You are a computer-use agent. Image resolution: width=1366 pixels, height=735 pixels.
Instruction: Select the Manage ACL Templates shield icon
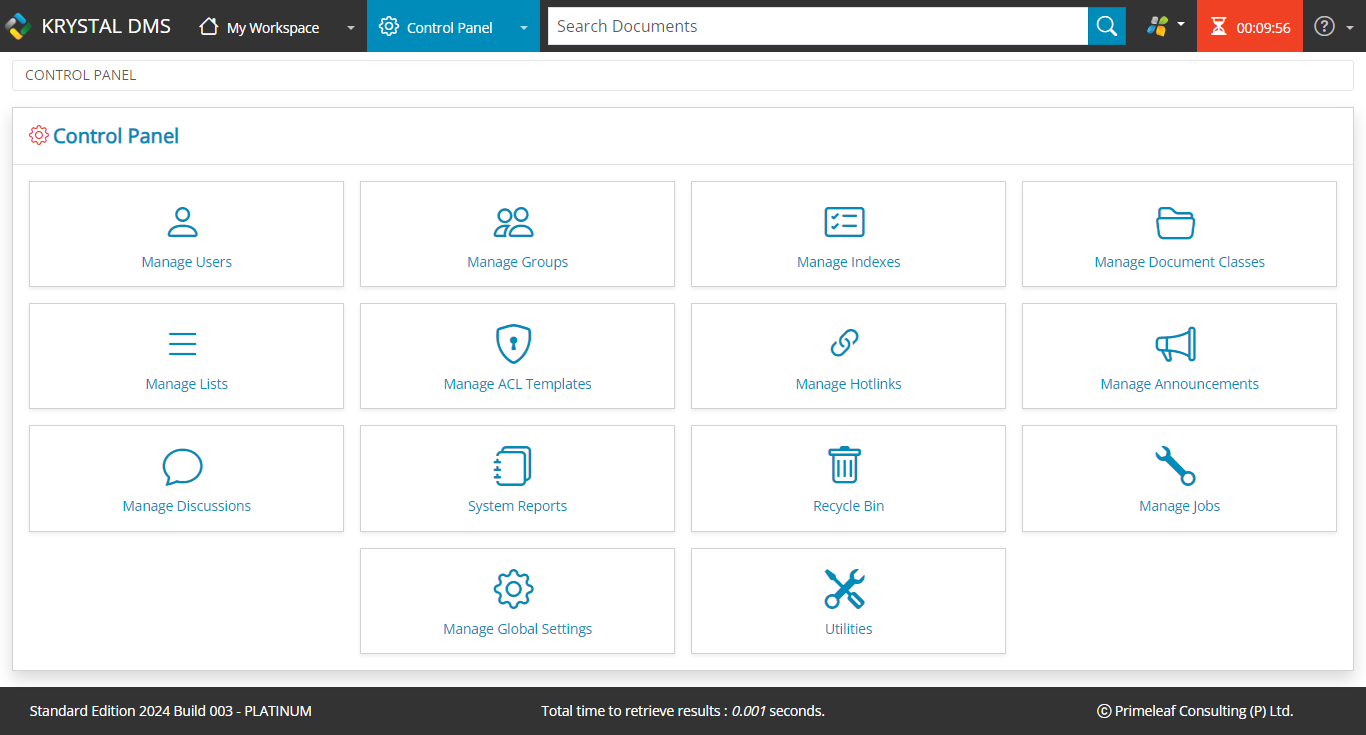click(515, 343)
